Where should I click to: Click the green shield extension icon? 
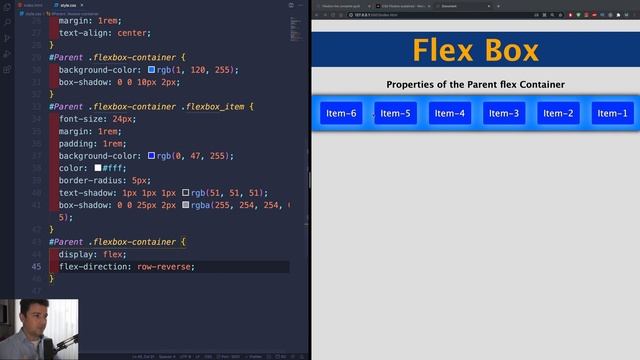578,15
